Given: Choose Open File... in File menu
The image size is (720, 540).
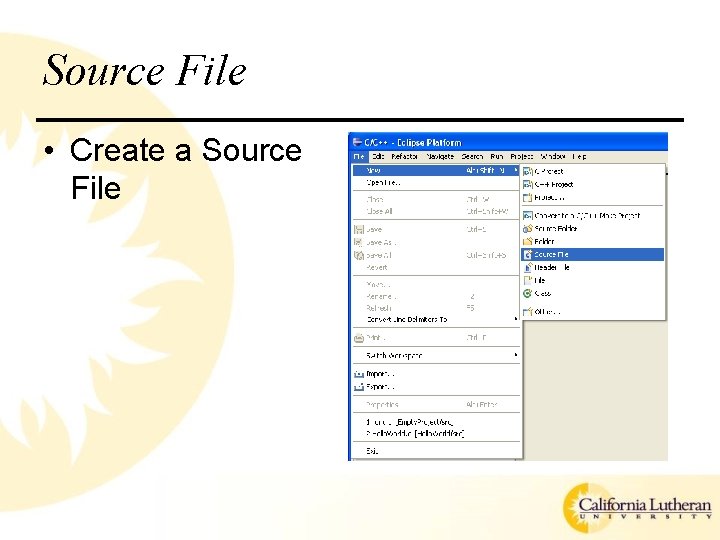Looking at the screenshot, I should pyautogui.click(x=436, y=183).
